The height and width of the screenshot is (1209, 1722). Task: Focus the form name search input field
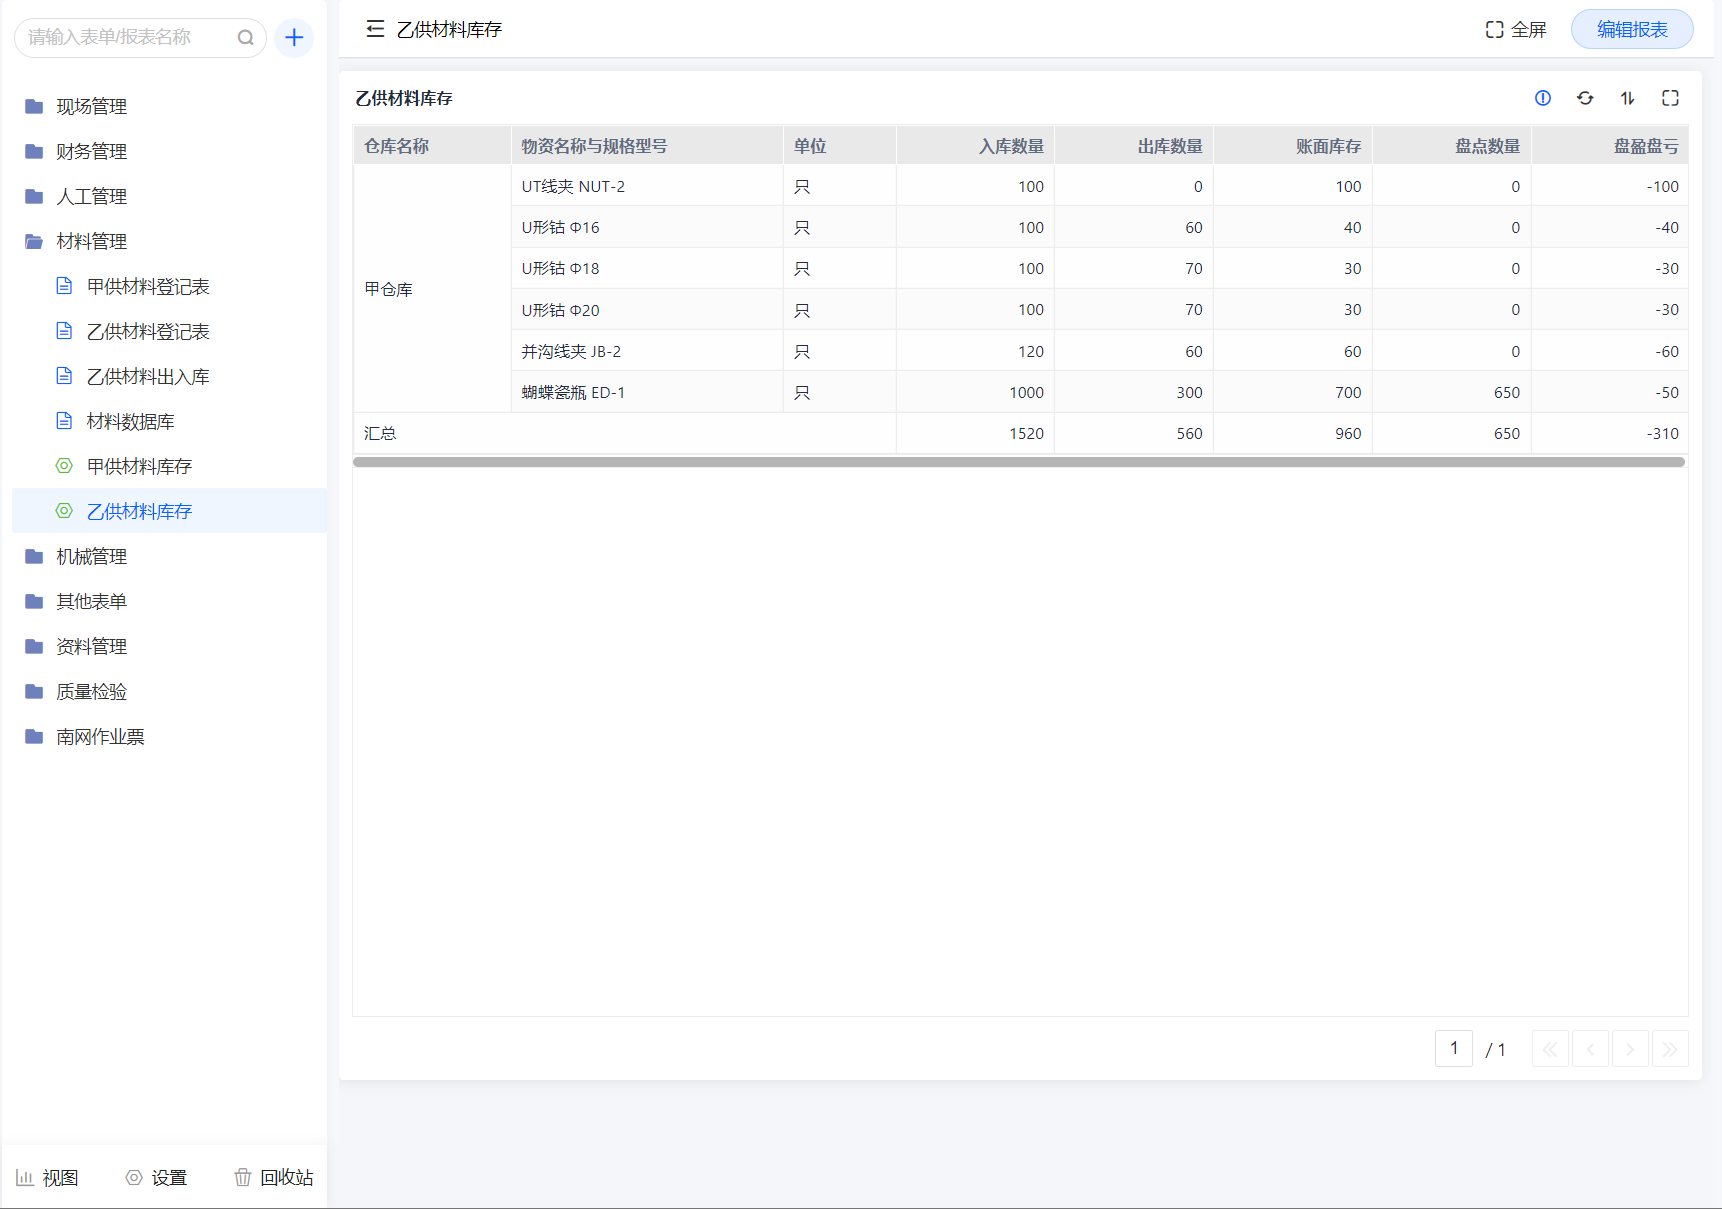(x=125, y=38)
